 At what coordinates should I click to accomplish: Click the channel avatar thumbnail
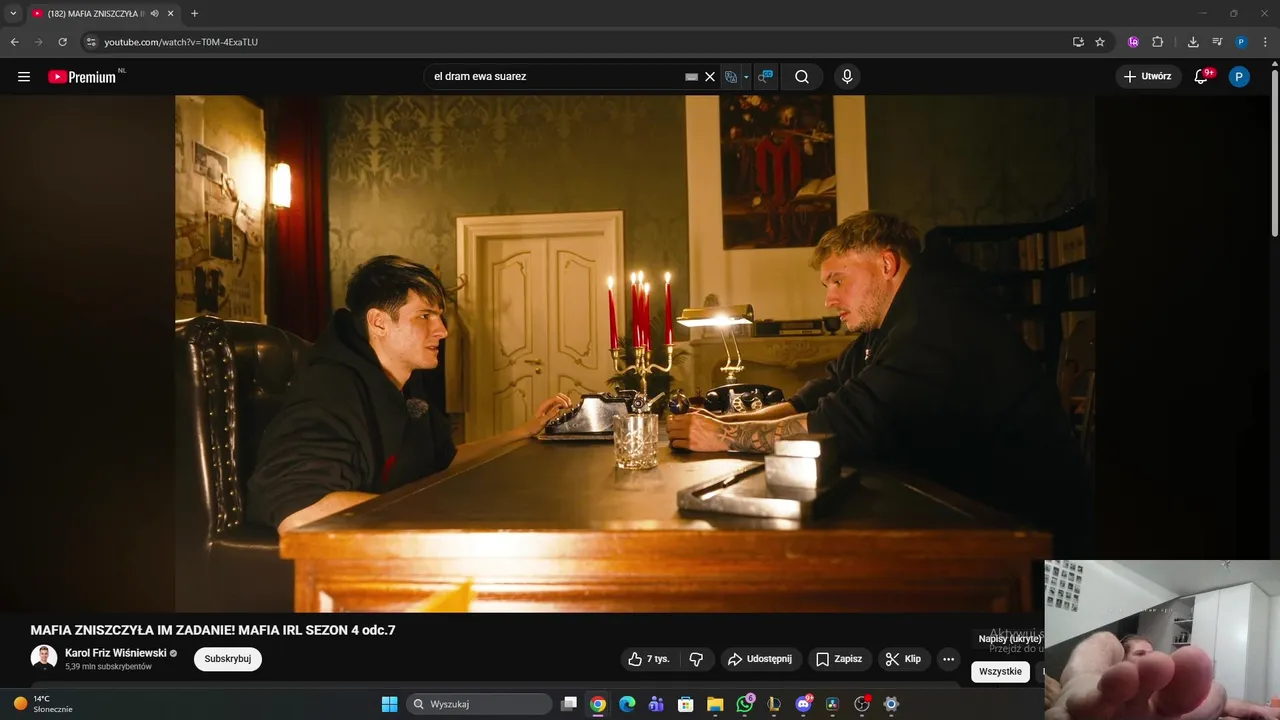pyautogui.click(x=44, y=658)
